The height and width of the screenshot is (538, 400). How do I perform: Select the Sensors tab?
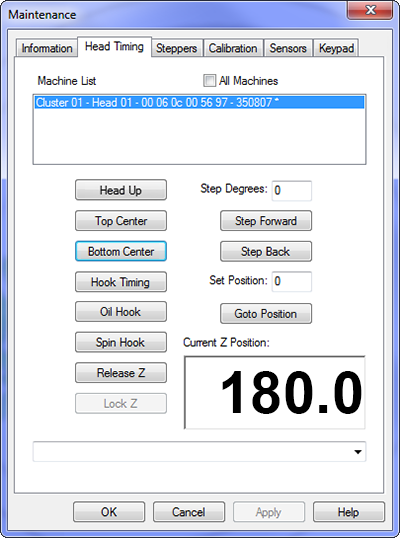[288, 48]
